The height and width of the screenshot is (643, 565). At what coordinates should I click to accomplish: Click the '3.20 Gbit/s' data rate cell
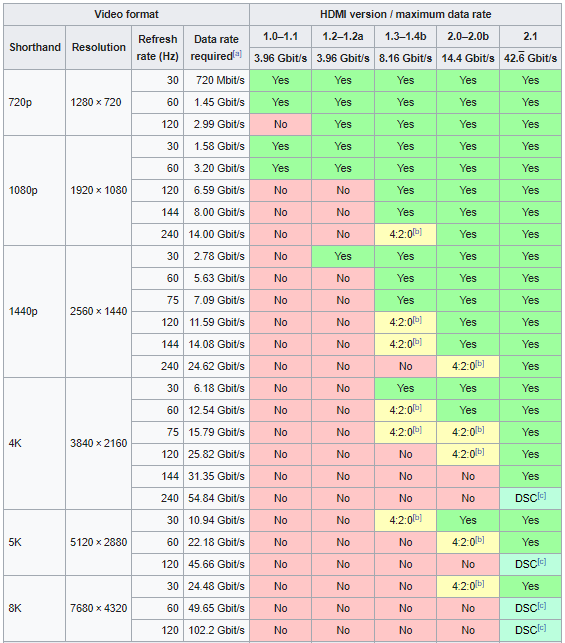(x=216, y=168)
